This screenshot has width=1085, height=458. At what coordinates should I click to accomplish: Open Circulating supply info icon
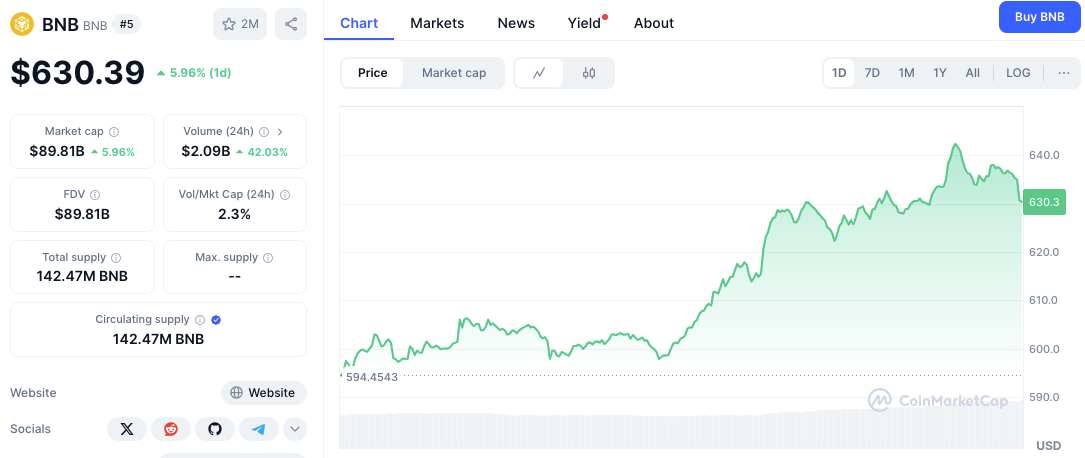point(200,320)
